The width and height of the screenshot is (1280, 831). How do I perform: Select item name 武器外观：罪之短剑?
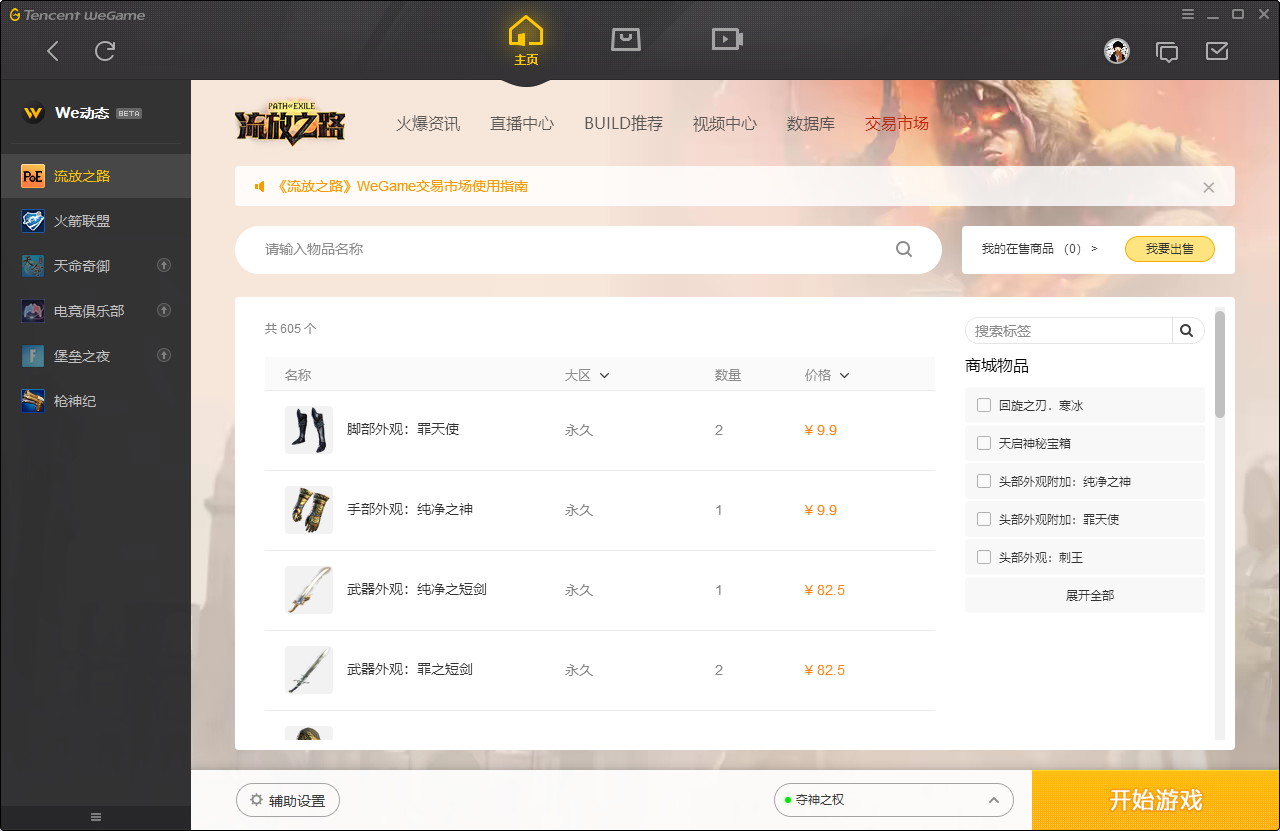tap(410, 669)
